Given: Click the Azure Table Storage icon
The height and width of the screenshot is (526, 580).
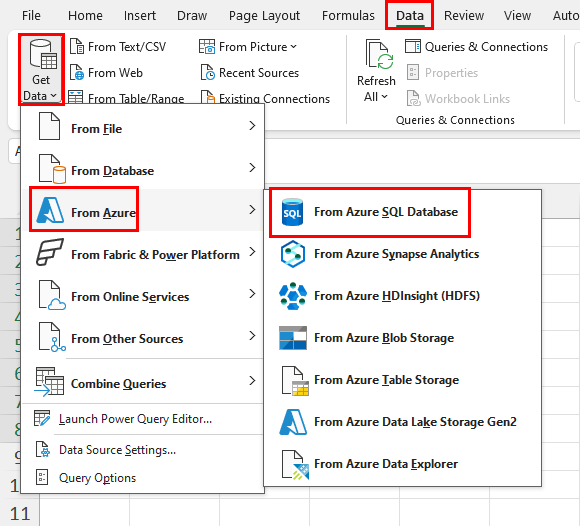Looking at the screenshot, I should coord(295,381).
